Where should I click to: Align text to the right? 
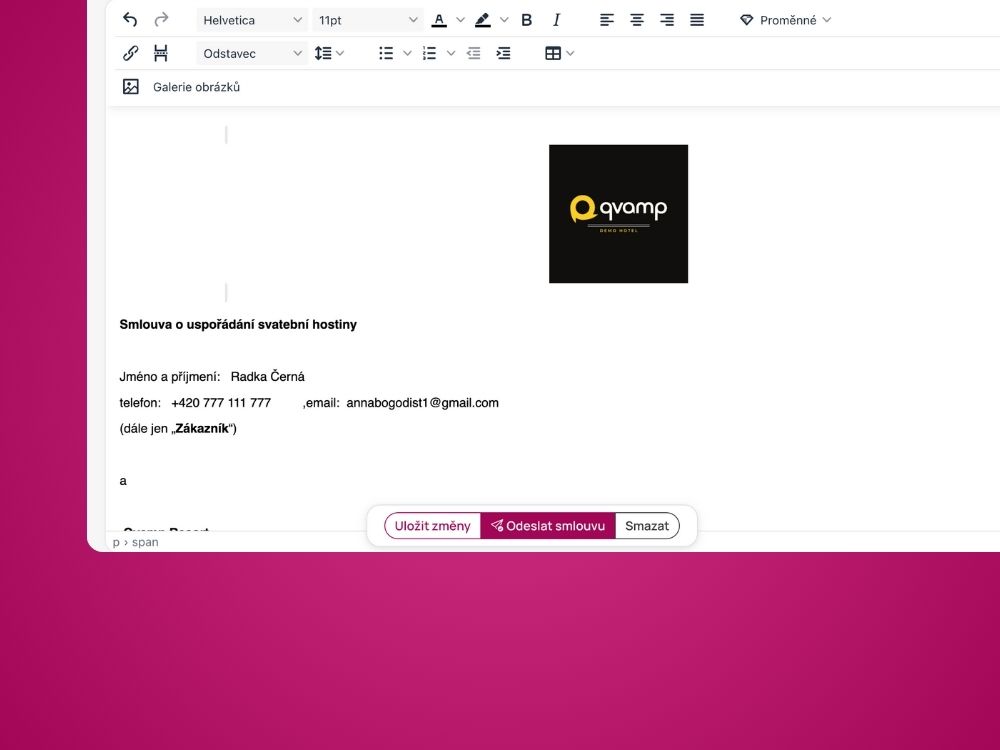[x=667, y=20]
